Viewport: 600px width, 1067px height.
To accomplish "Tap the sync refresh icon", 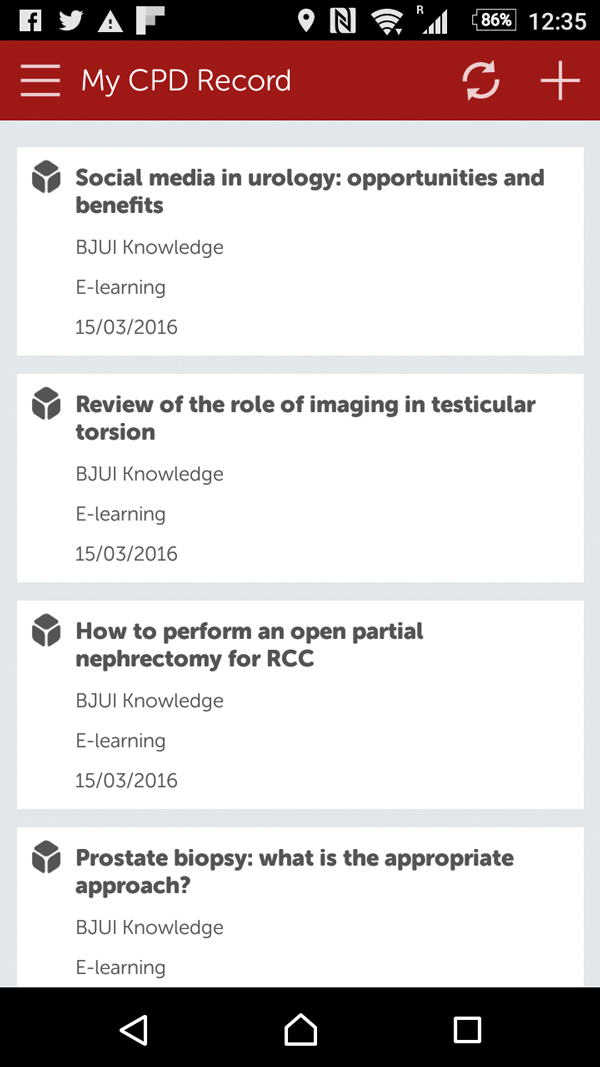I will point(481,81).
